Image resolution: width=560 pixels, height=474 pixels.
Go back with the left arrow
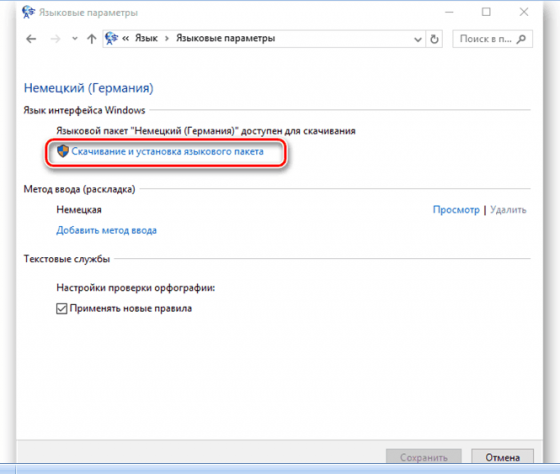point(31,39)
